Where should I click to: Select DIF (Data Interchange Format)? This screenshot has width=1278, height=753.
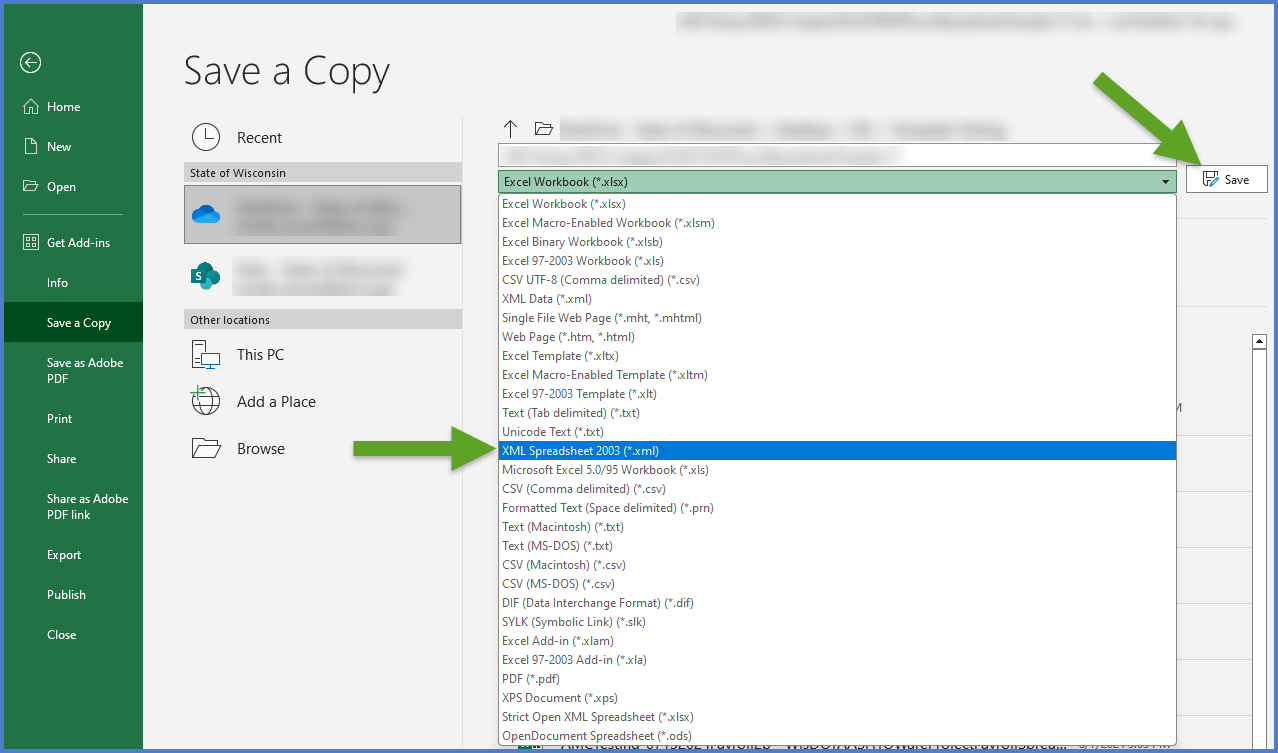click(x=837, y=603)
